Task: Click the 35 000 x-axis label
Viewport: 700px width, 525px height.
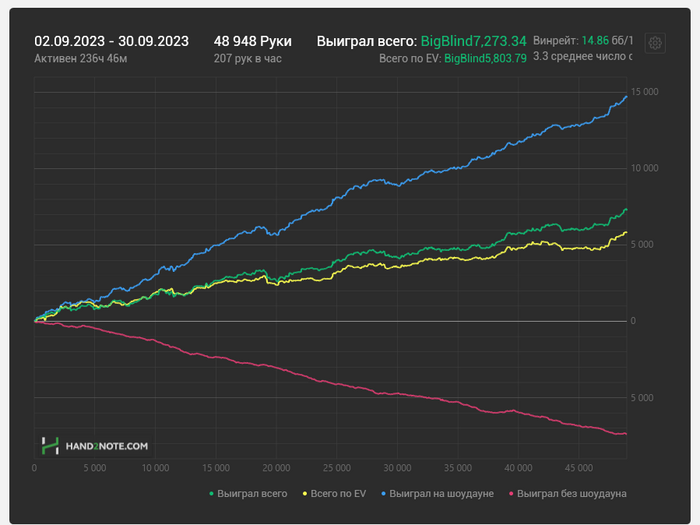Action: point(458,468)
